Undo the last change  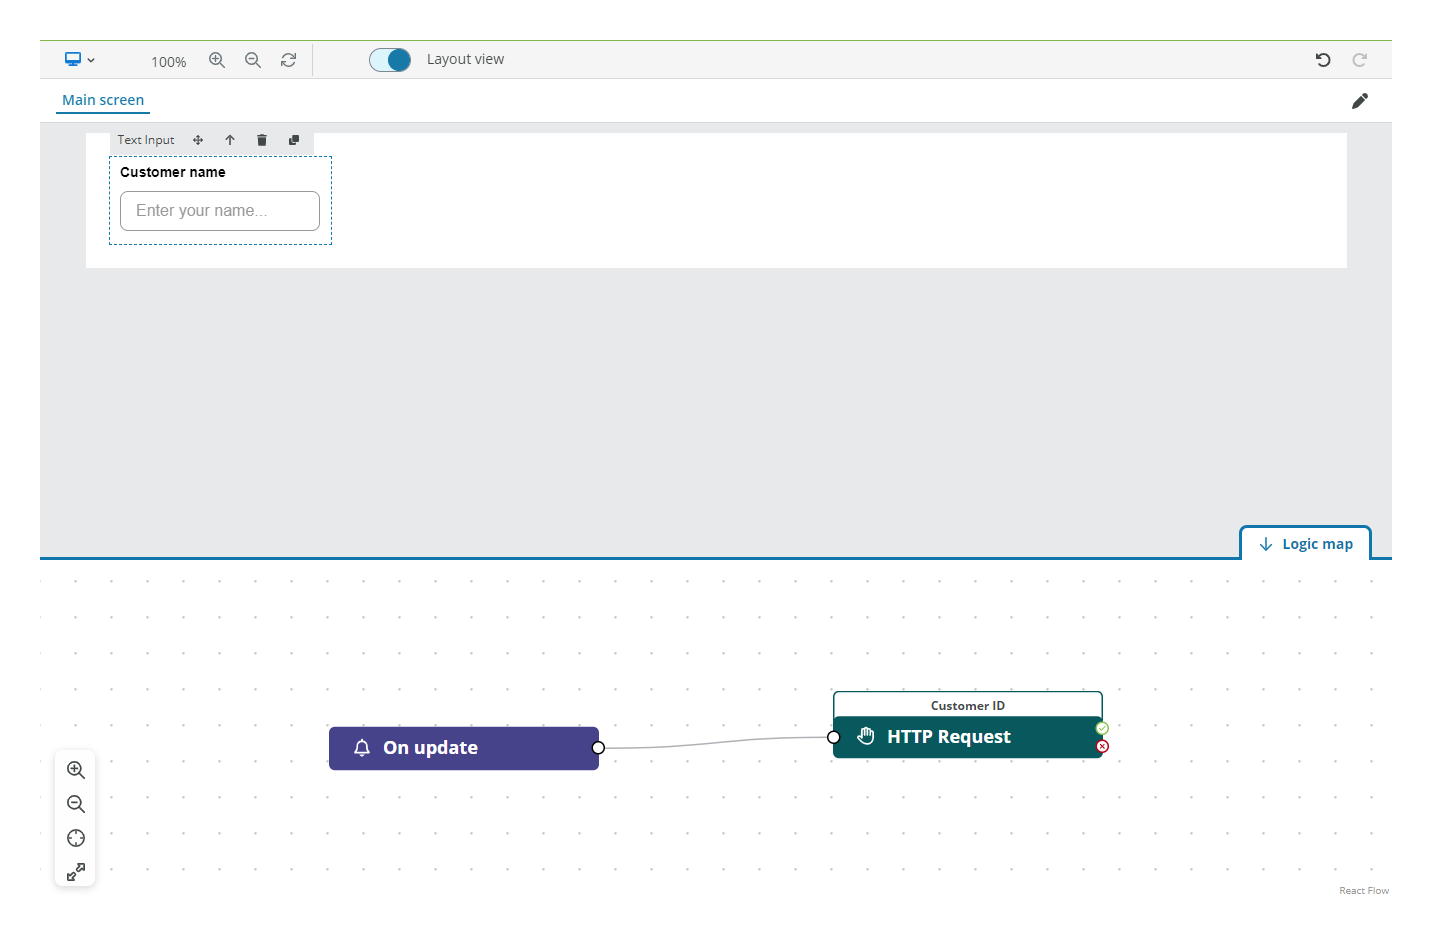(1322, 60)
